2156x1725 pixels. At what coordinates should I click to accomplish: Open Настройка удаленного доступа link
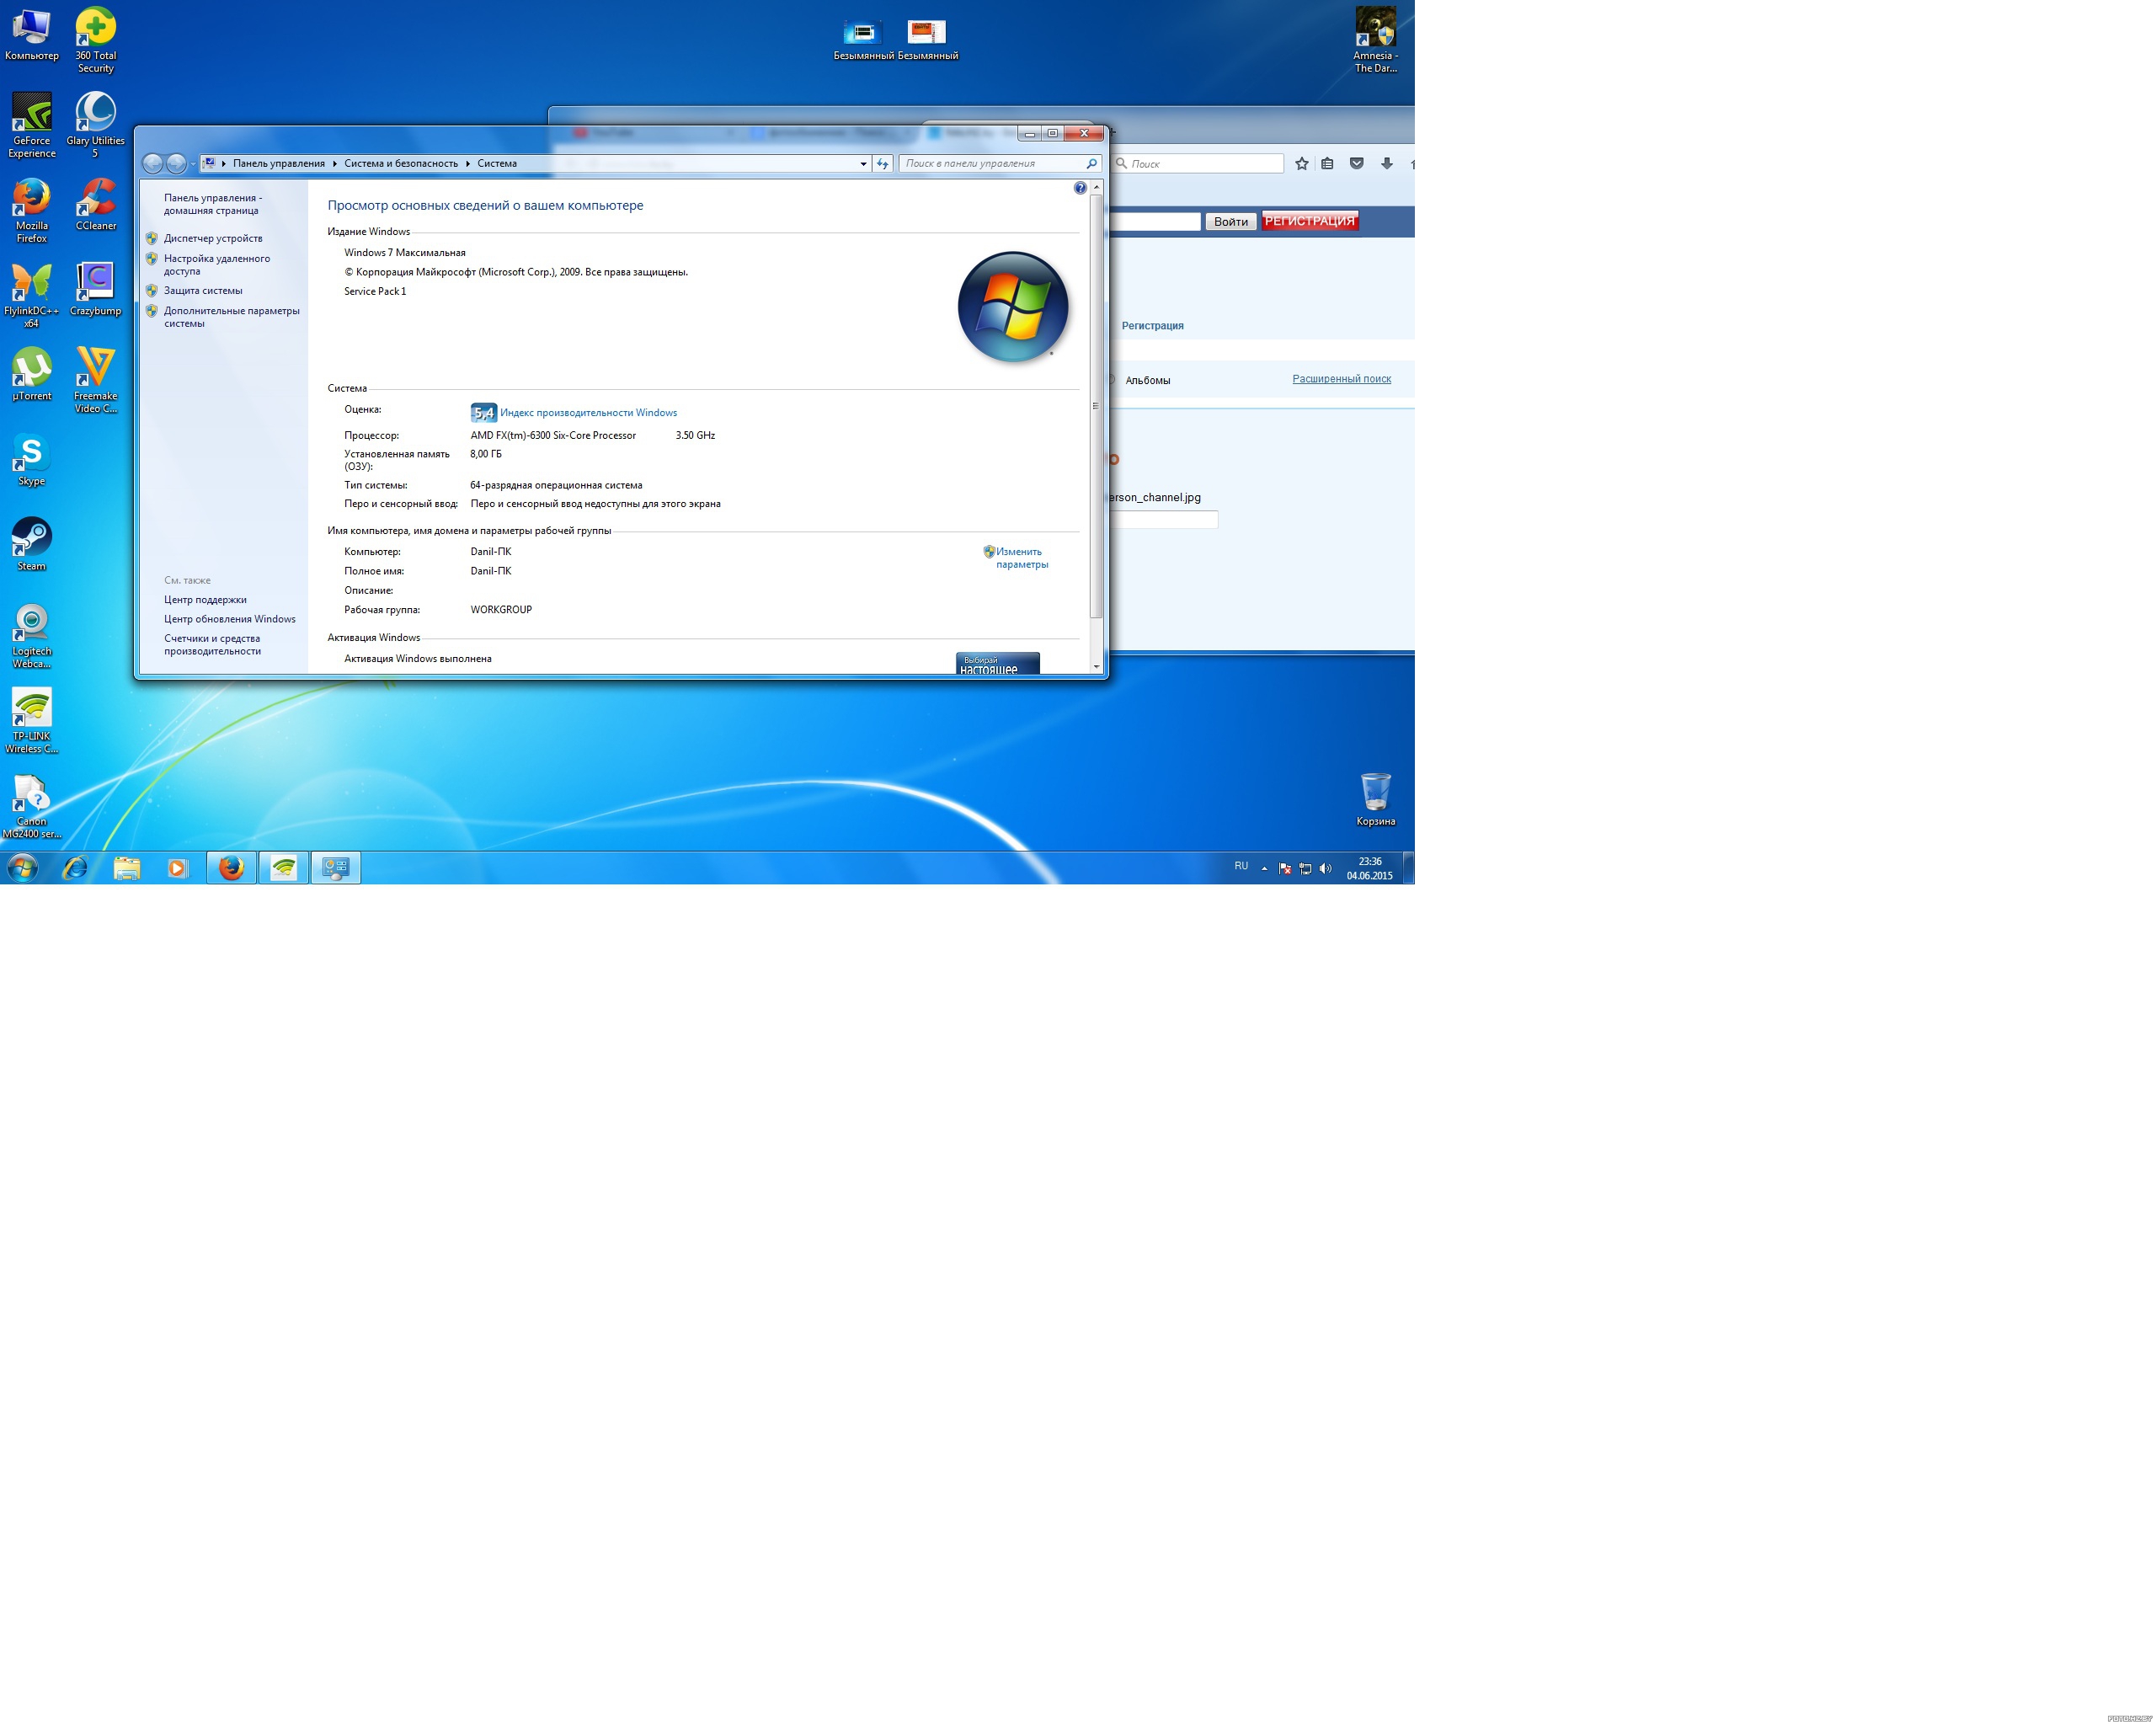pyautogui.click(x=217, y=265)
